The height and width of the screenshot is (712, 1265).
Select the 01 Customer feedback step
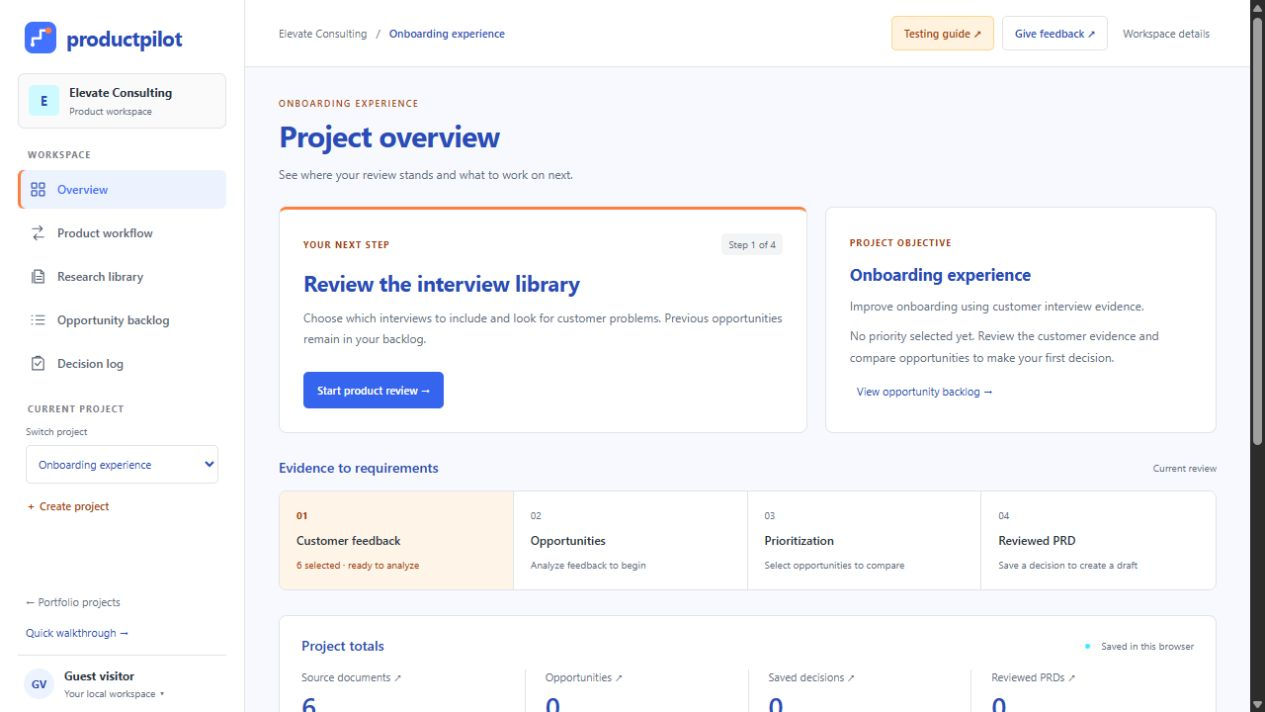click(x=396, y=540)
